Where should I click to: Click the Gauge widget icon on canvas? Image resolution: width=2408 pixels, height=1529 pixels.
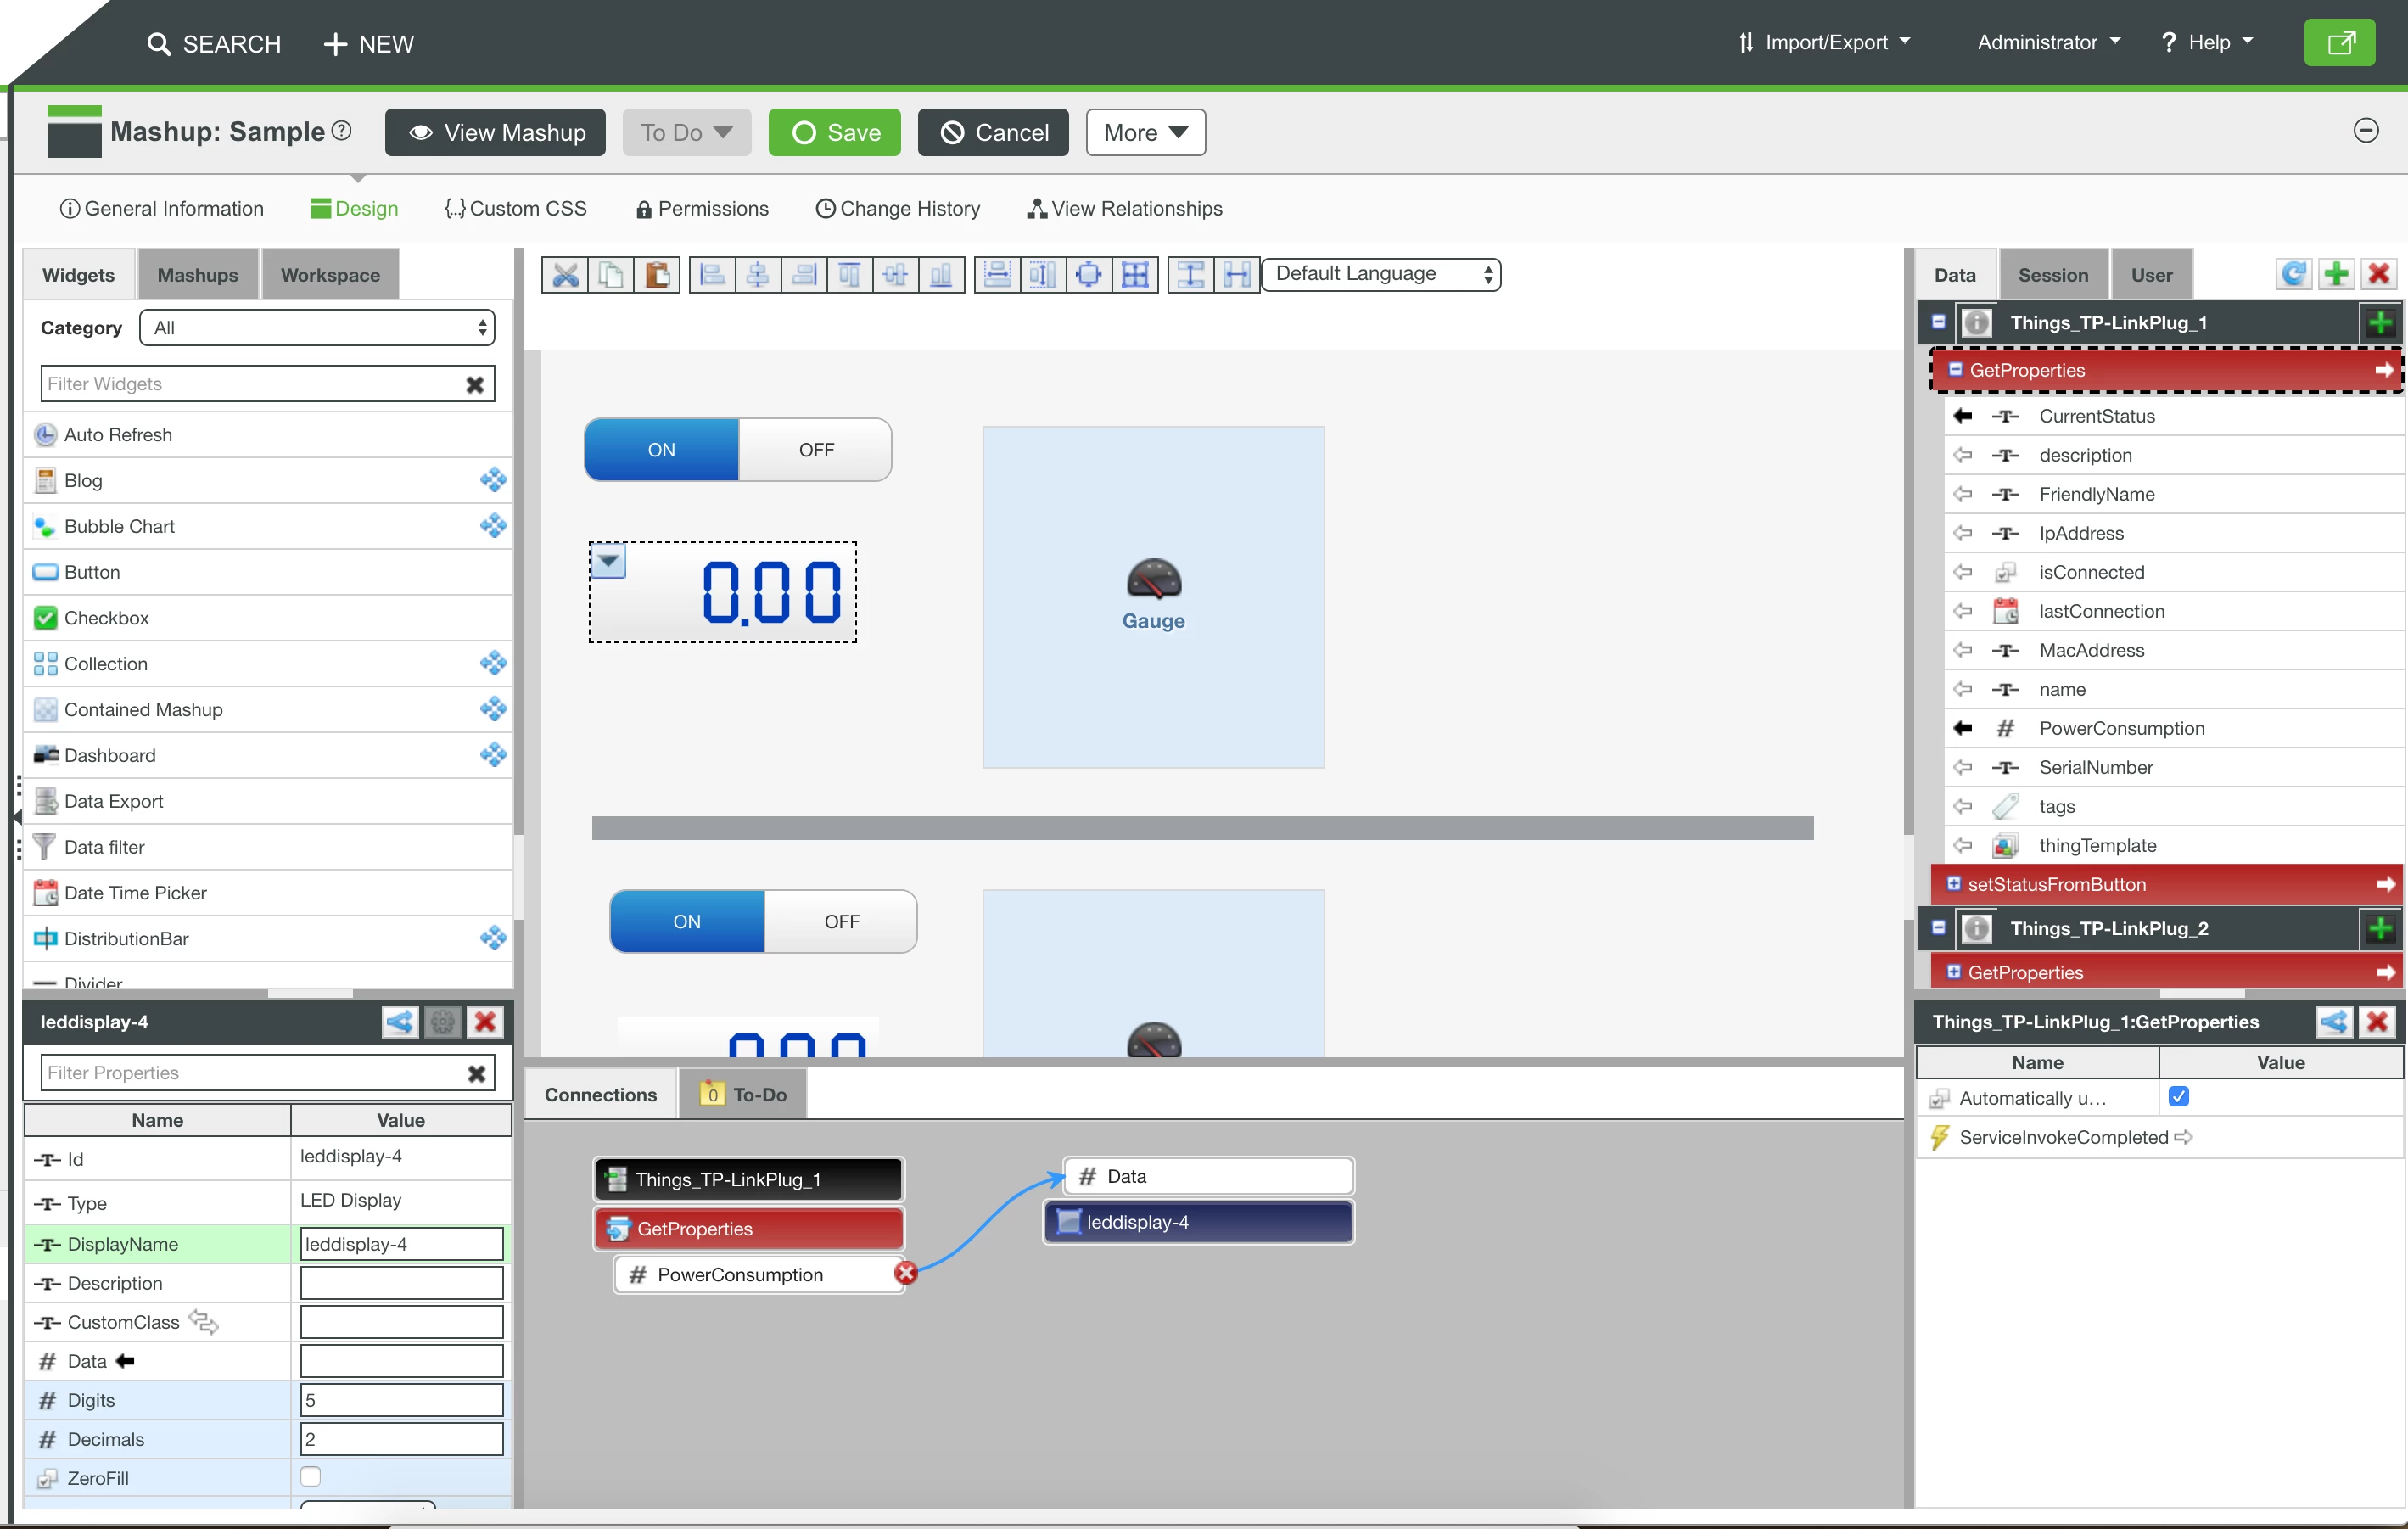pyautogui.click(x=1153, y=579)
